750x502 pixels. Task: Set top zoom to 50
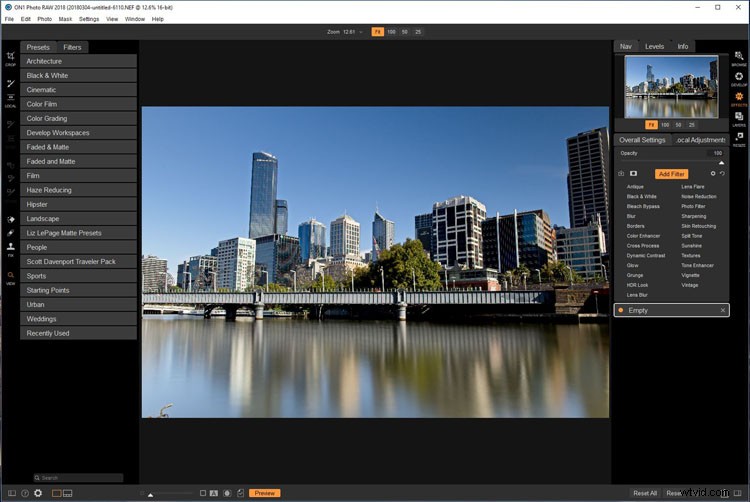coord(405,32)
